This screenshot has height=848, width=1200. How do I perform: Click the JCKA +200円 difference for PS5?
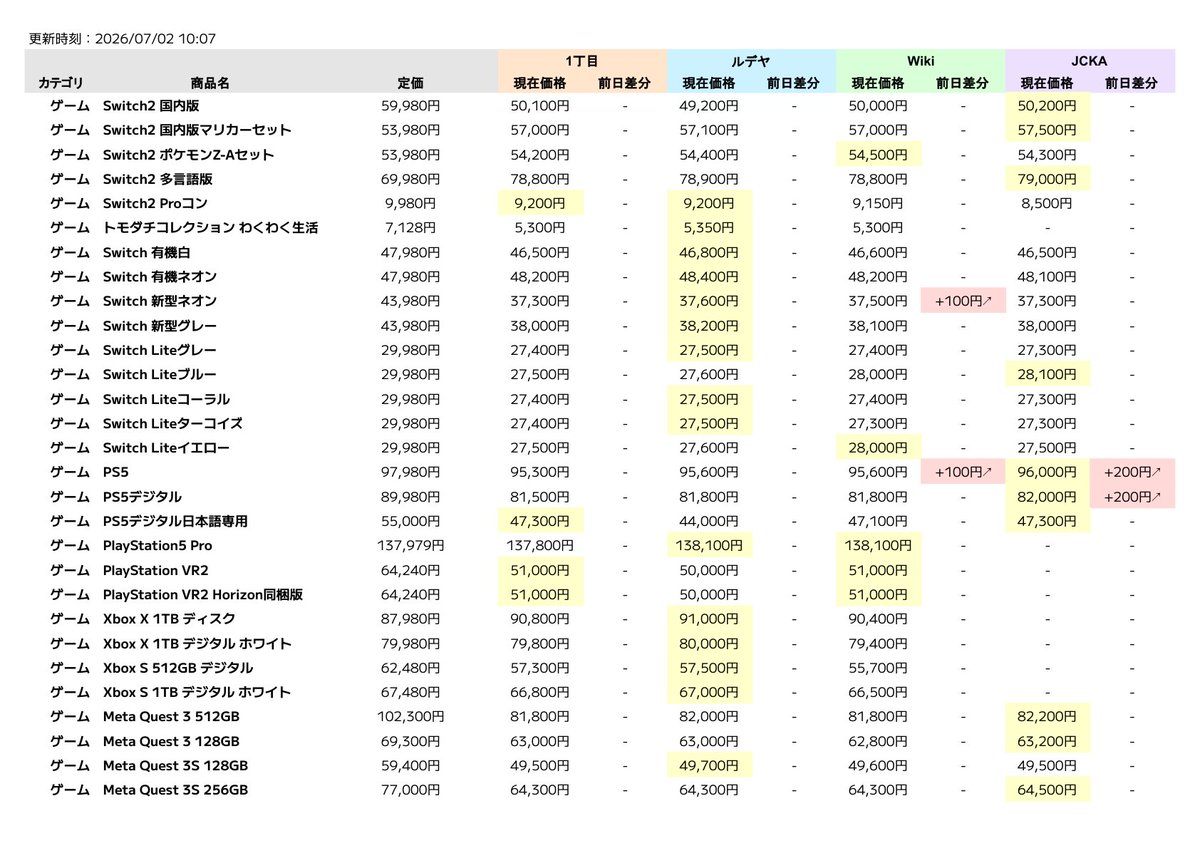point(1133,472)
